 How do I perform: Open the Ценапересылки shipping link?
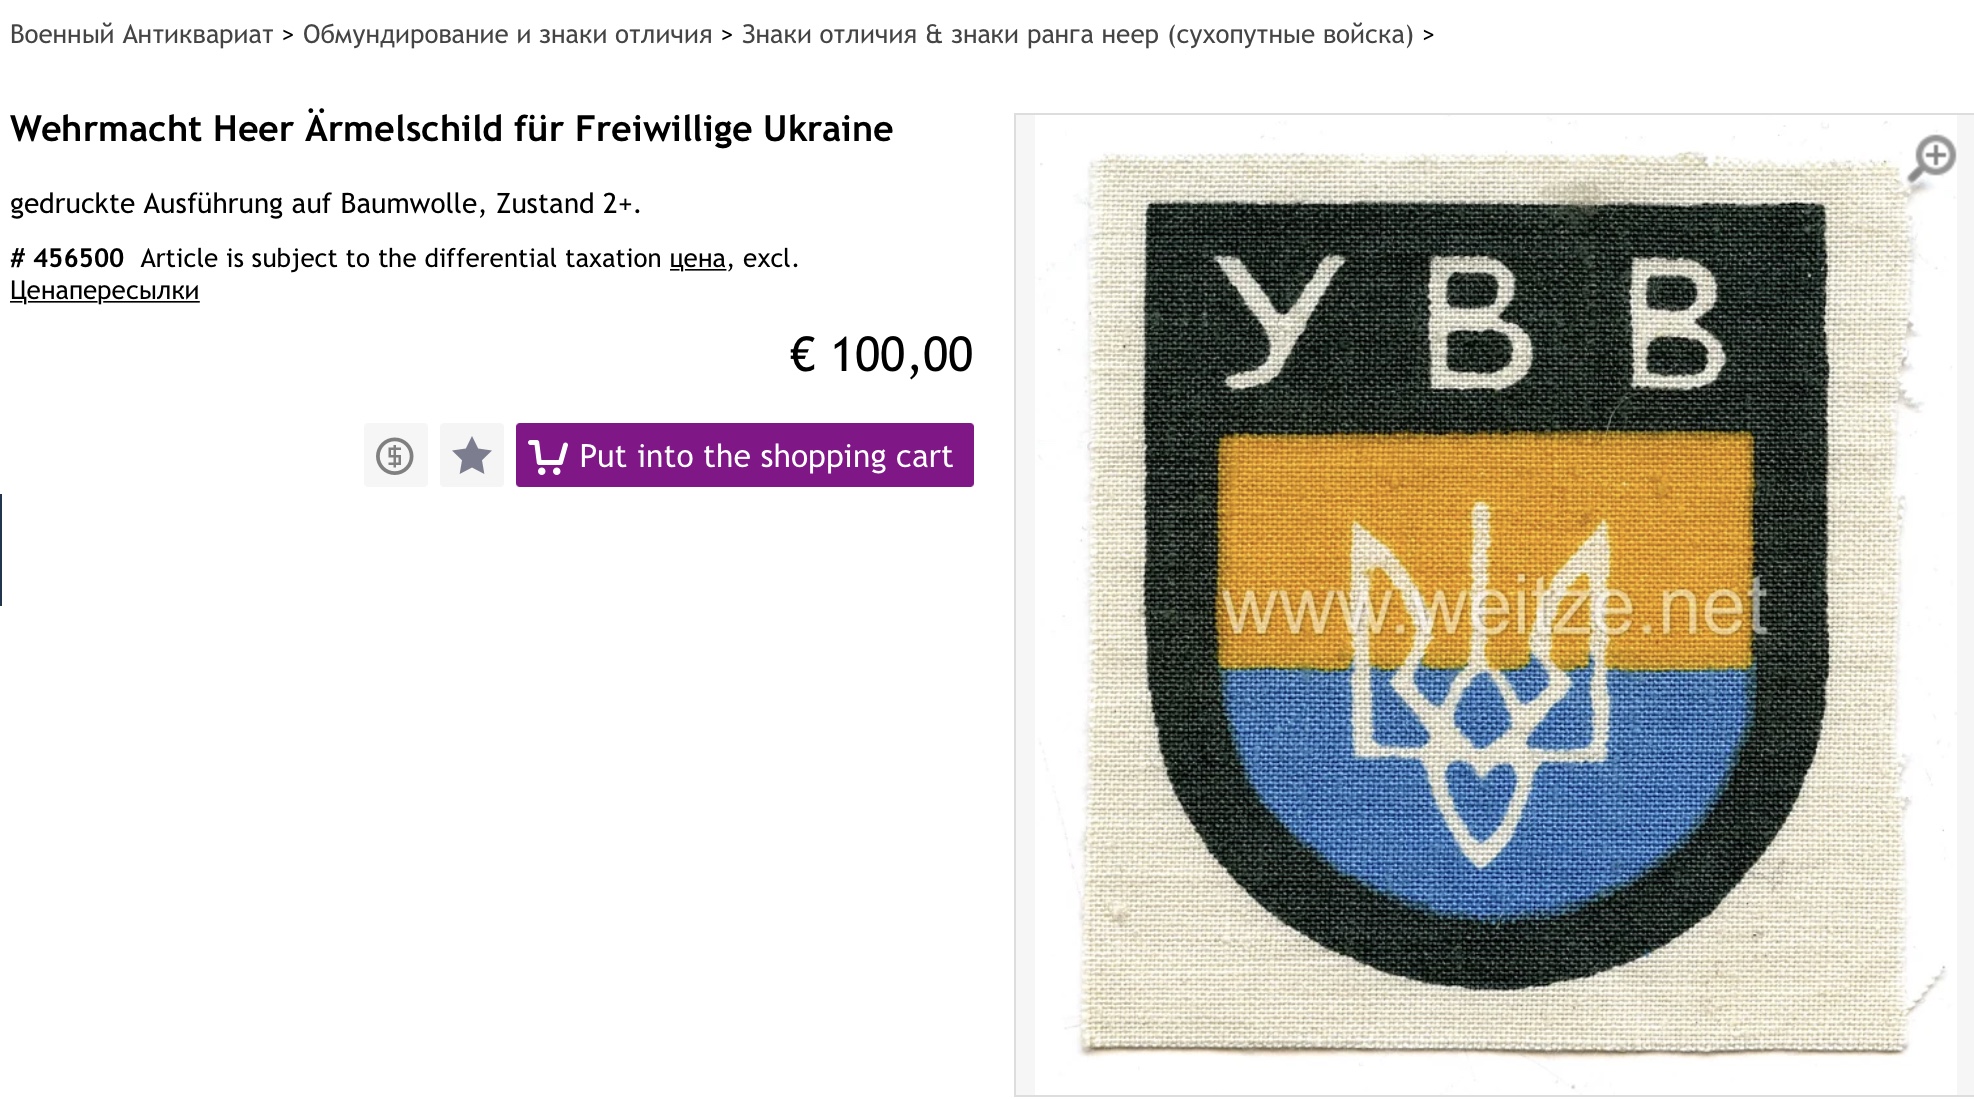pos(105,290)
